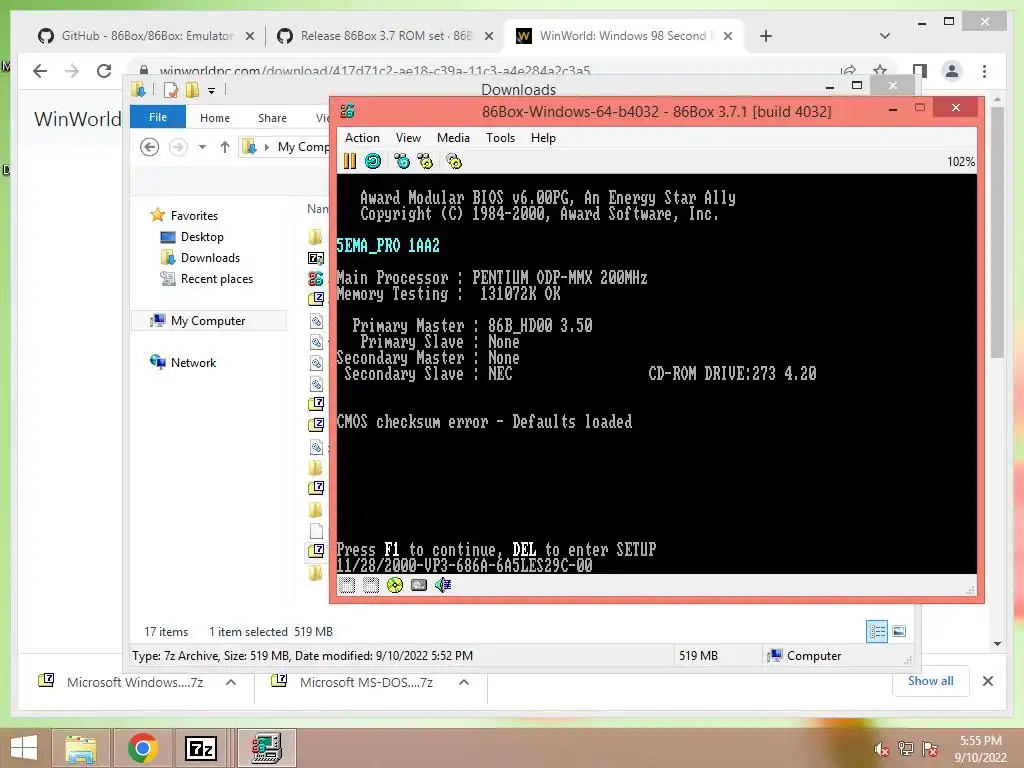Click Chrome forward navigation arrow
This screenshot has width=1024, height=768.
[72, 71]
